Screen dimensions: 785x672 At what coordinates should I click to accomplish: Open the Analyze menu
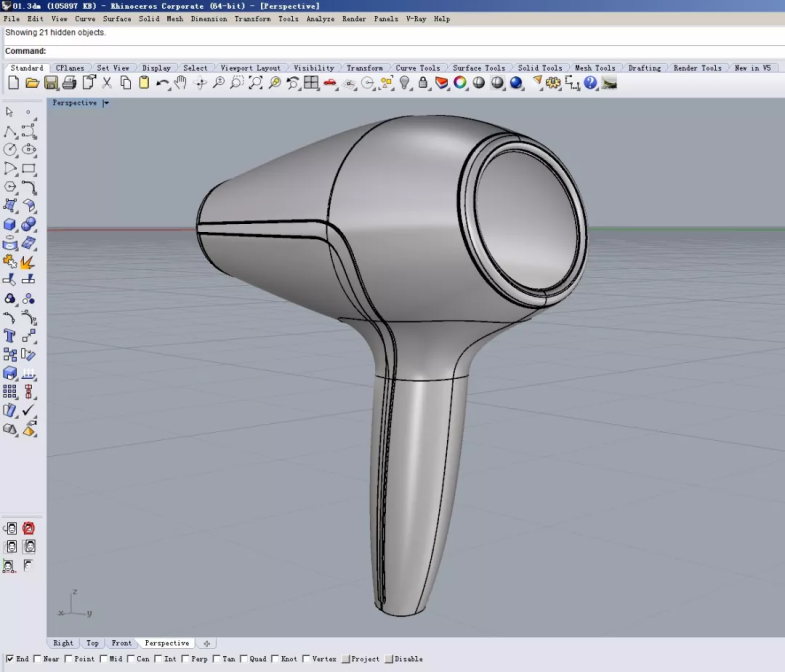pos(320,19)
